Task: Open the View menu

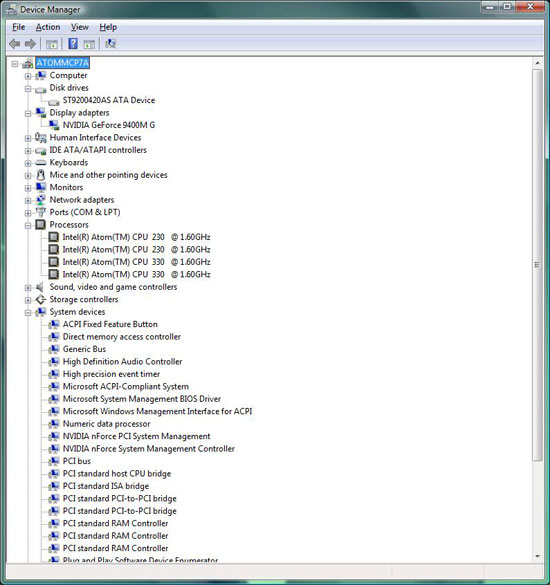Action: pyautogui.click(x=80, y=27)
